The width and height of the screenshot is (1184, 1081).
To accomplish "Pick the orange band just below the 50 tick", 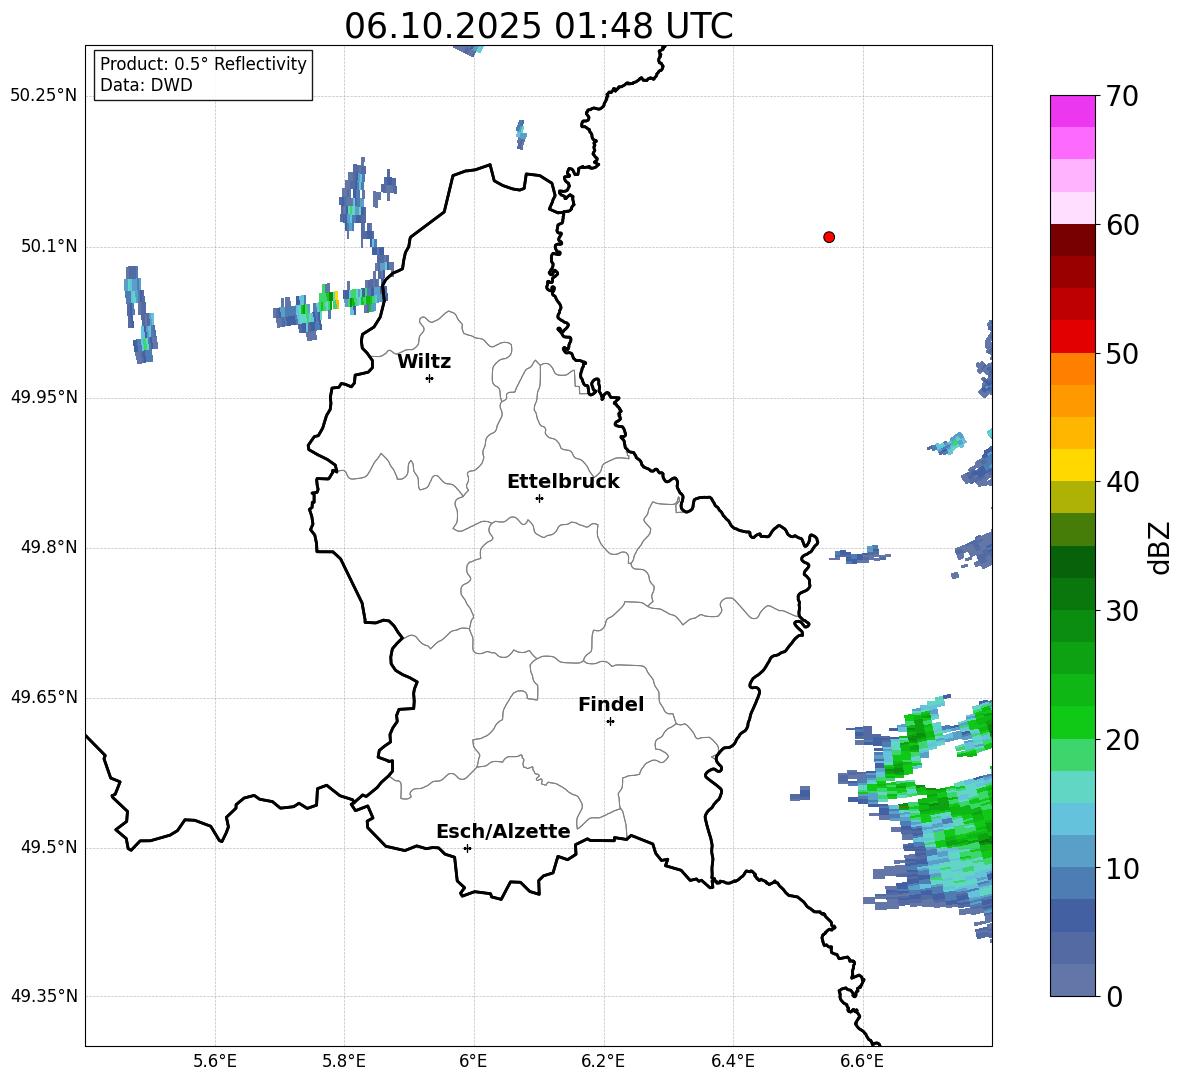I will [1072, 369].
